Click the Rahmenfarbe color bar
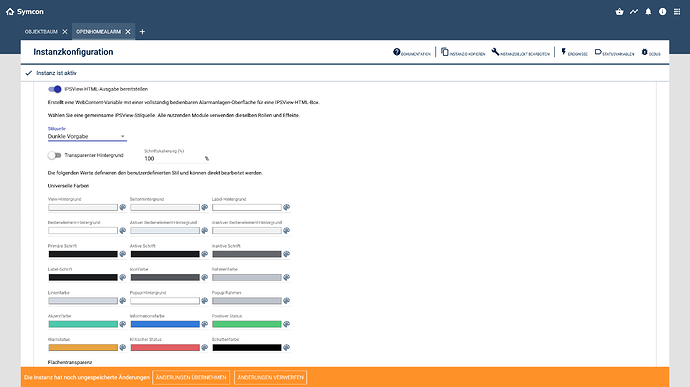The width and height of the screenshot is (690, 387). point(247,277)
